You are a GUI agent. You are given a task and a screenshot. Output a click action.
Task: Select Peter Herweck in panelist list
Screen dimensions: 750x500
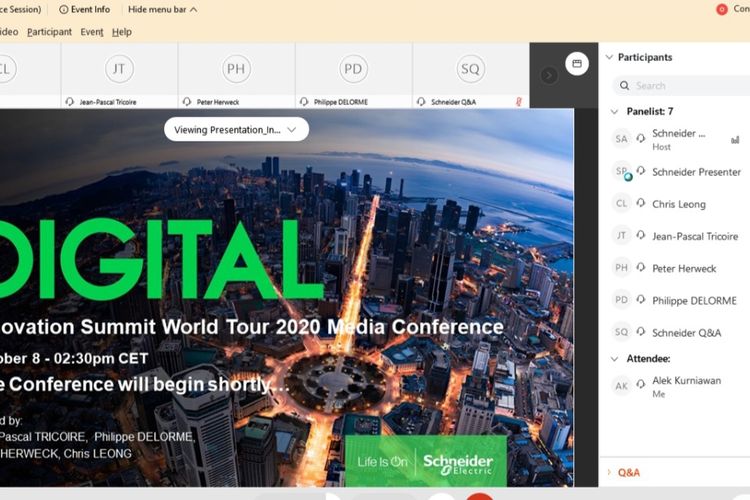click(x=675, y=268)
